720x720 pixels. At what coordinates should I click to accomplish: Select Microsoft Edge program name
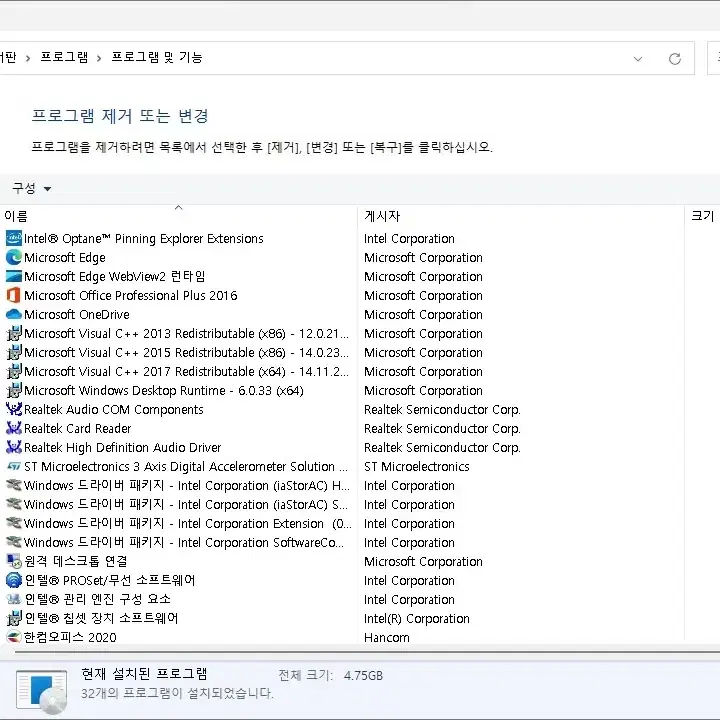click(x=65, y=258)
